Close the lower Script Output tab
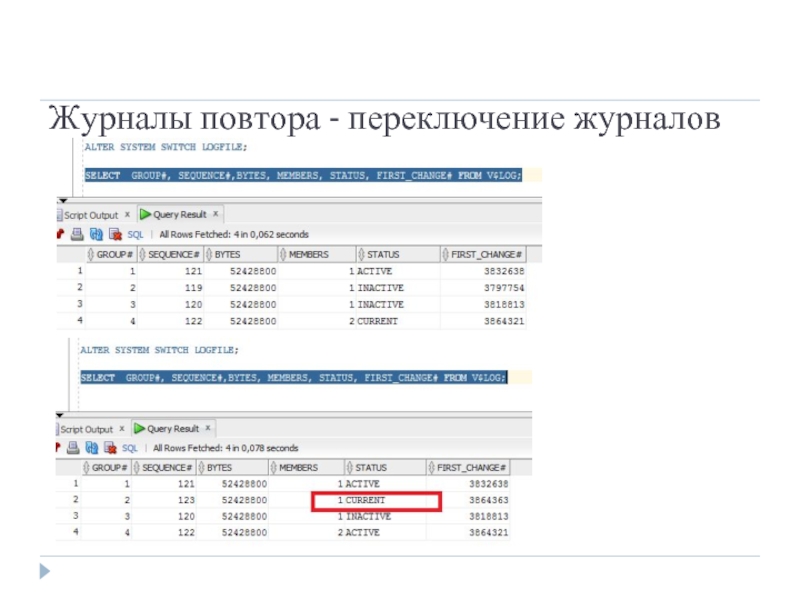 tap(122, 429)
